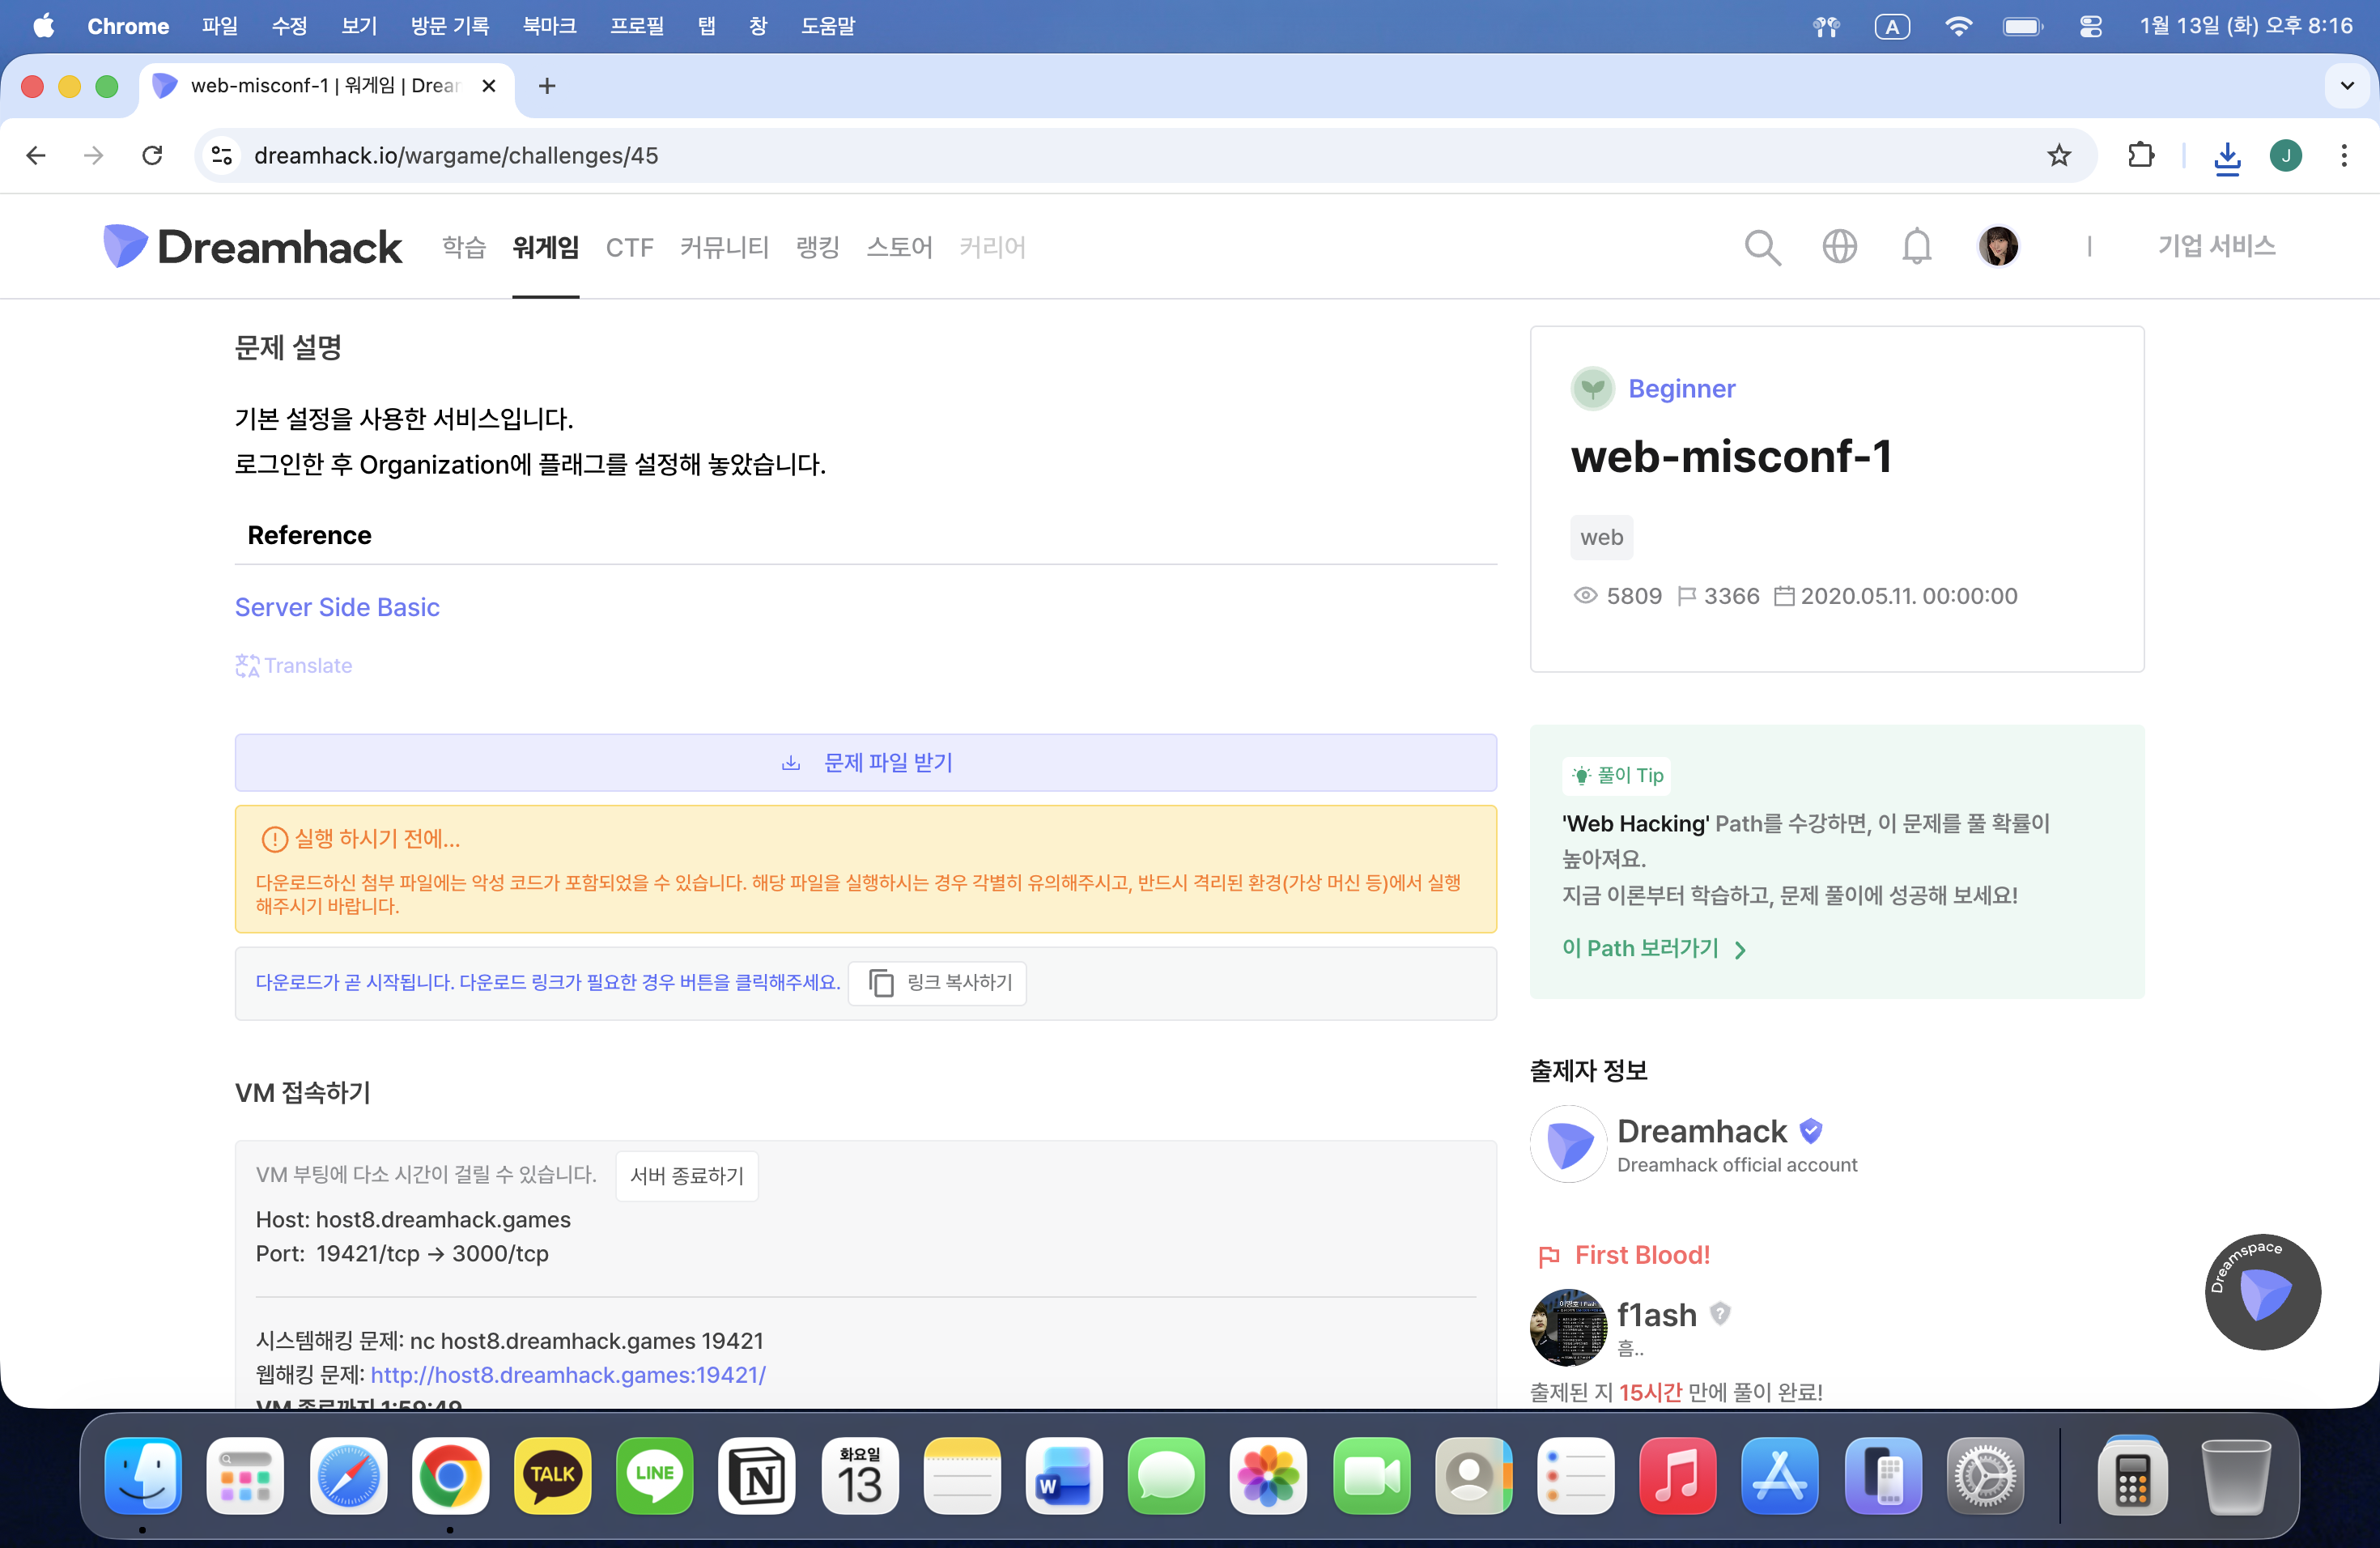Open Chrome extensions puzzle icon
2380x1548 pixels.
pyautogui.click(x=2141, y=156)
